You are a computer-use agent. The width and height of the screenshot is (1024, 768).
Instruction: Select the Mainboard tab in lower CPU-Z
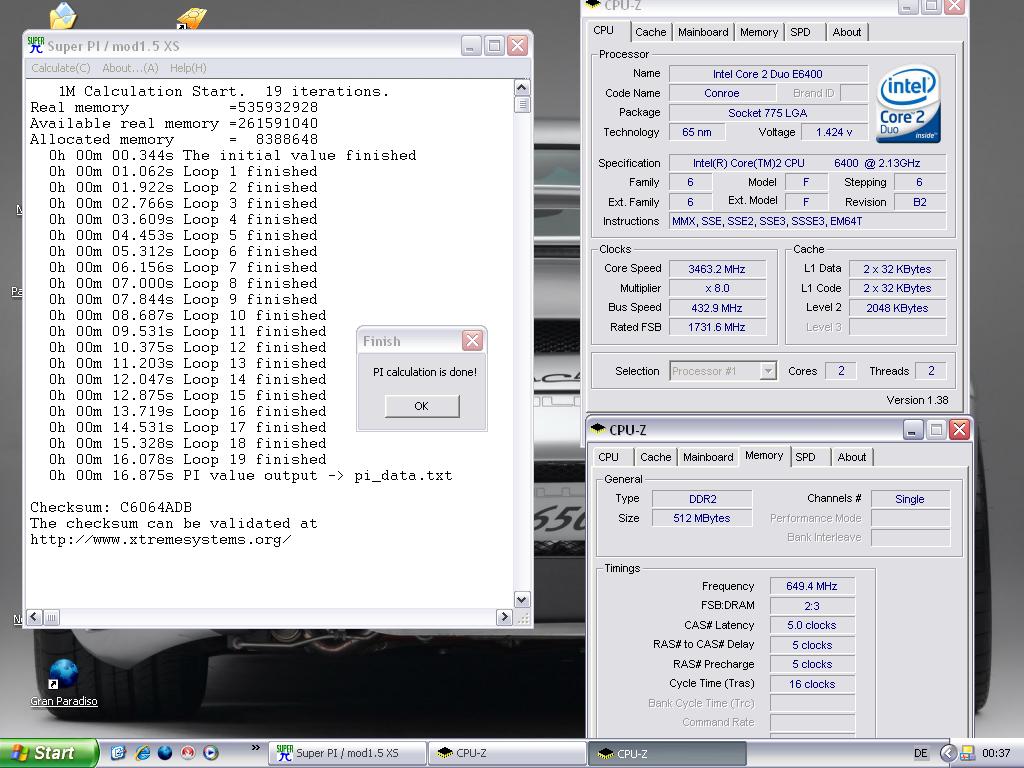tap(708, 457)
